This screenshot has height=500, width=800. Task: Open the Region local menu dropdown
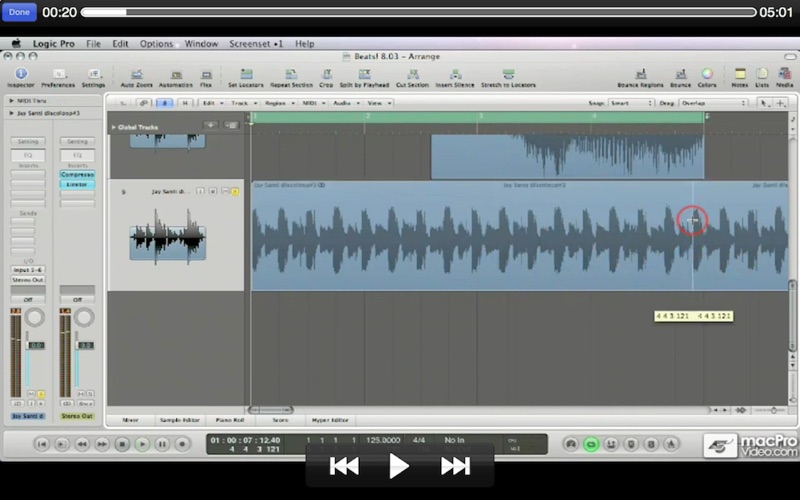tap(279, 103)
